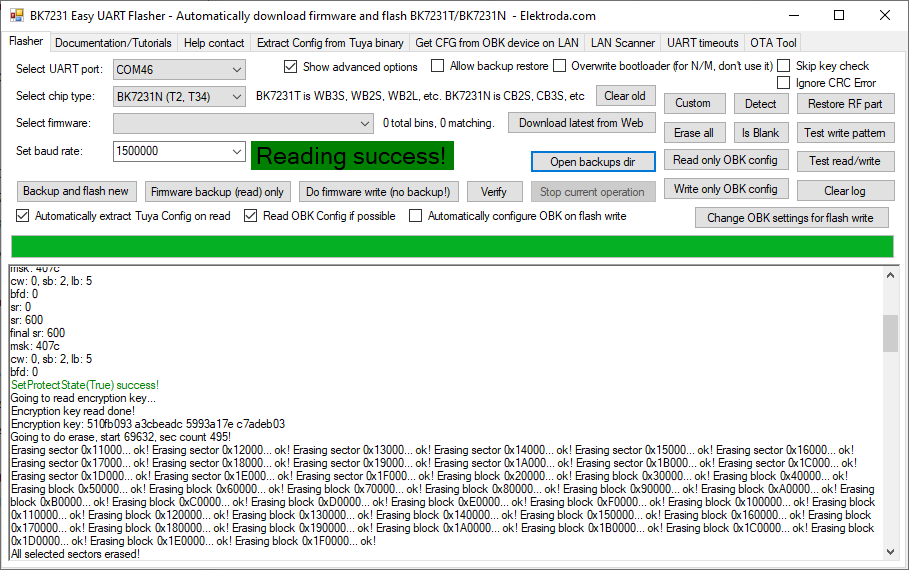This screenshot has height=570, width=909.
Task: Switch to Get CFG from OBK device on LAN tab
Action: pos(497,43)
